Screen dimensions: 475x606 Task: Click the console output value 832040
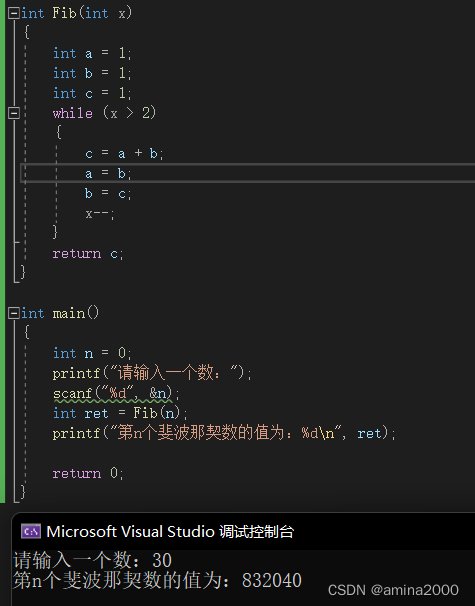tap(272, 580)
